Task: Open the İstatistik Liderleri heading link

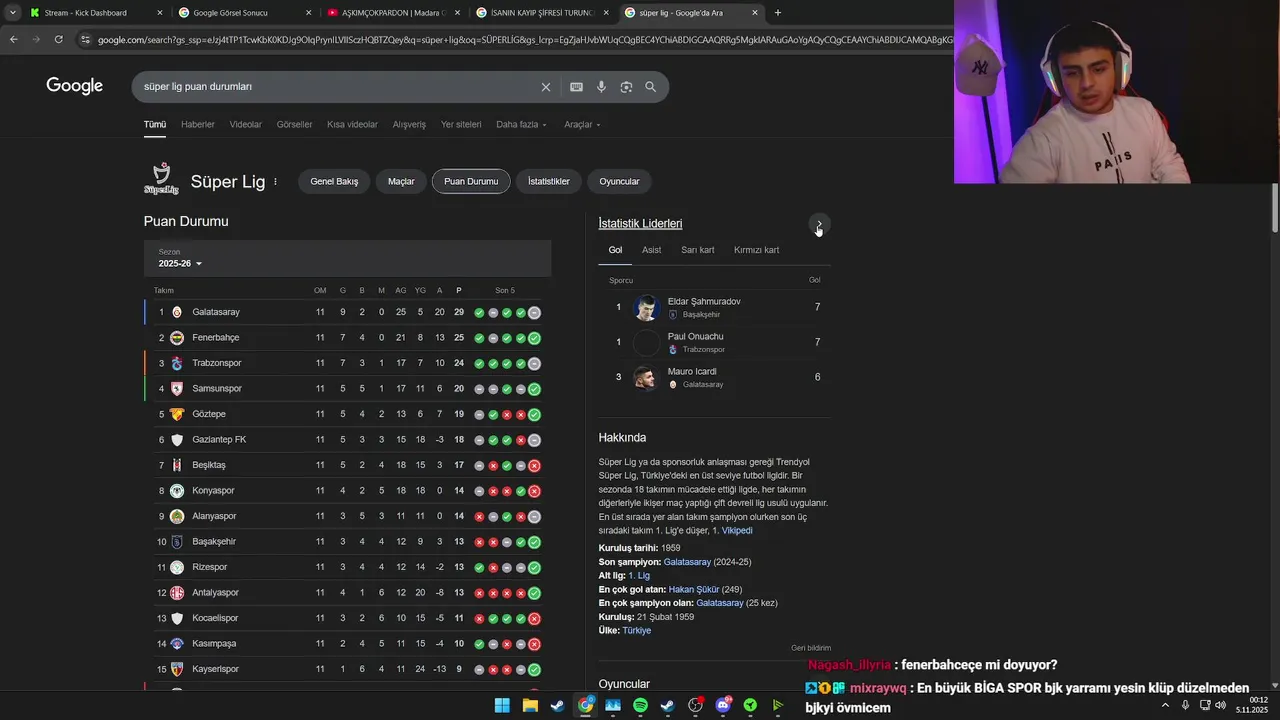Action: point(640,224)
